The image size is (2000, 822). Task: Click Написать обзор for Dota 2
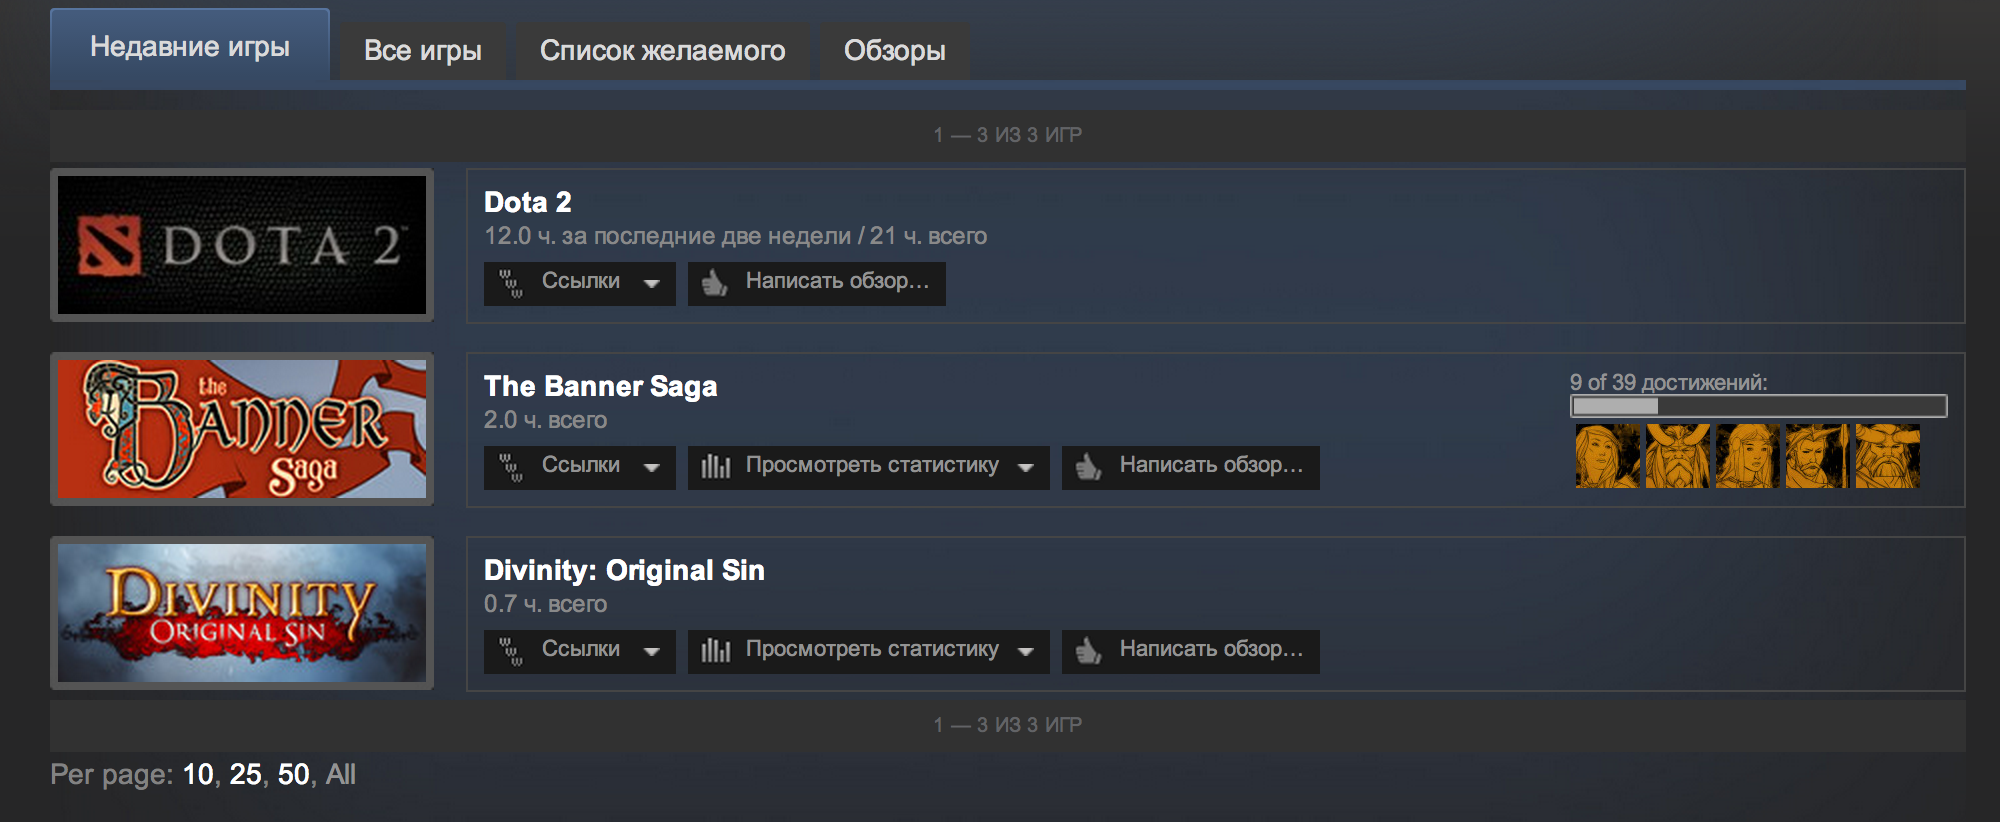(x=817, y=283)
